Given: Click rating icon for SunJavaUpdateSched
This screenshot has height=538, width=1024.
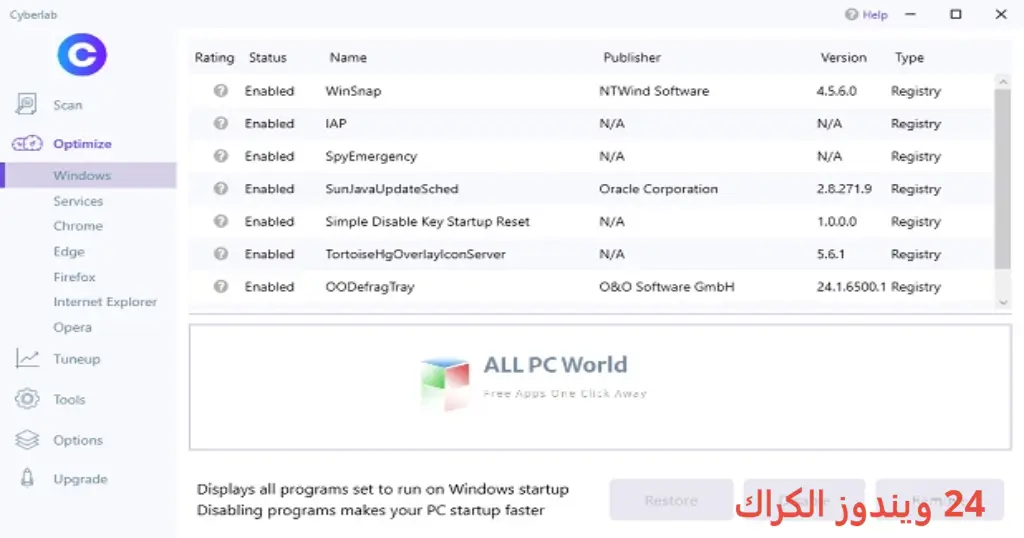Looking at the screenshot, I should [x=221, y=189].
